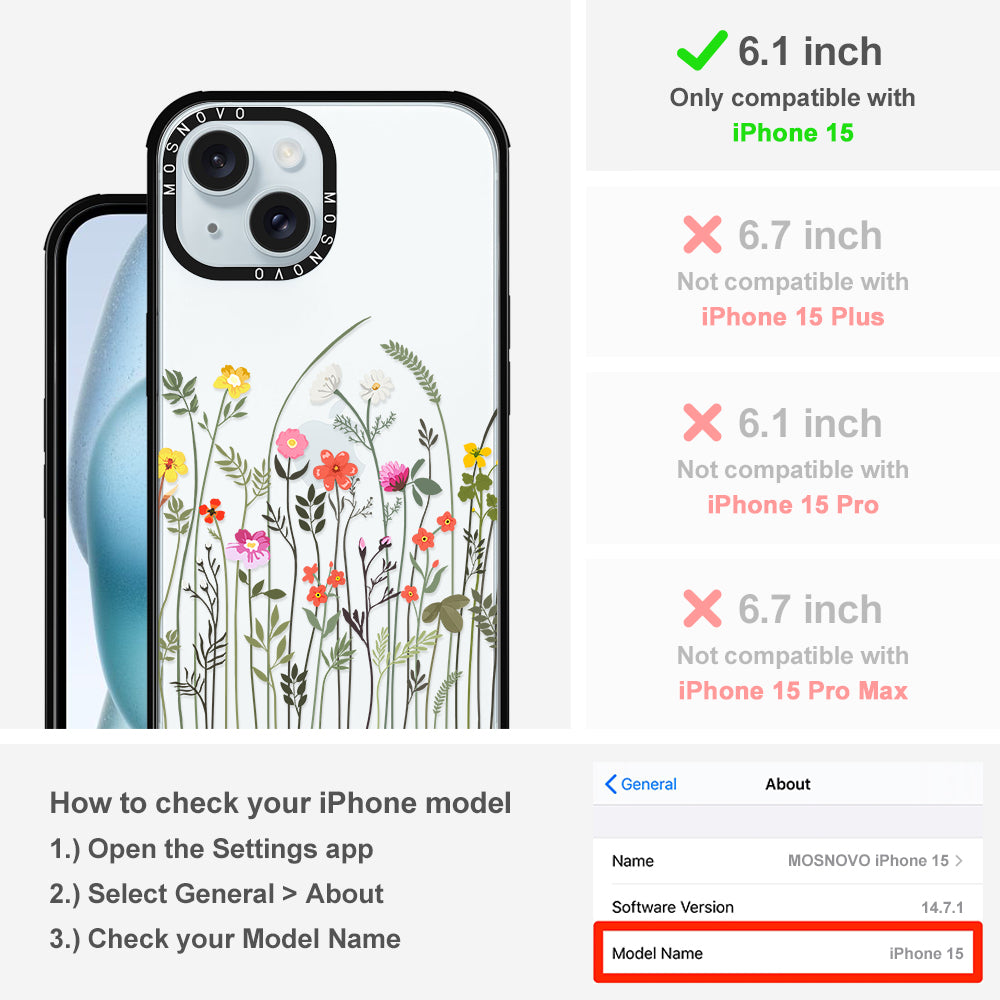The image size is (1000, 1000).
Task: Go back to General settings
Action: click(640, 784)
